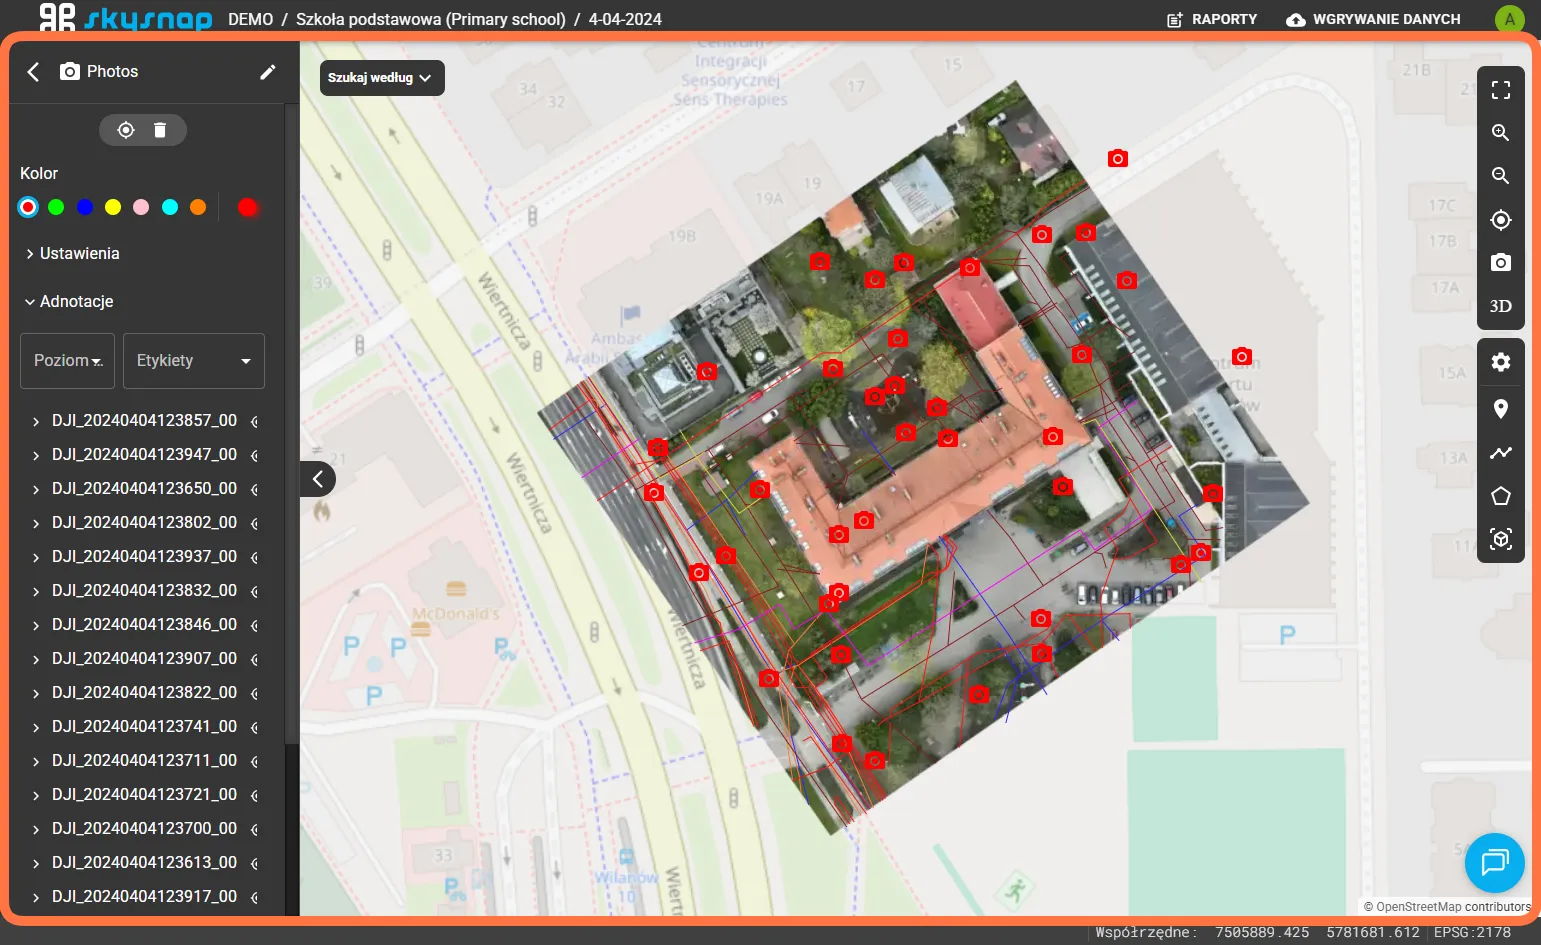Screen dimensions: 1541x945
Task: Open the camera photo tool in map toolbar
Action: click(1500, 262)
